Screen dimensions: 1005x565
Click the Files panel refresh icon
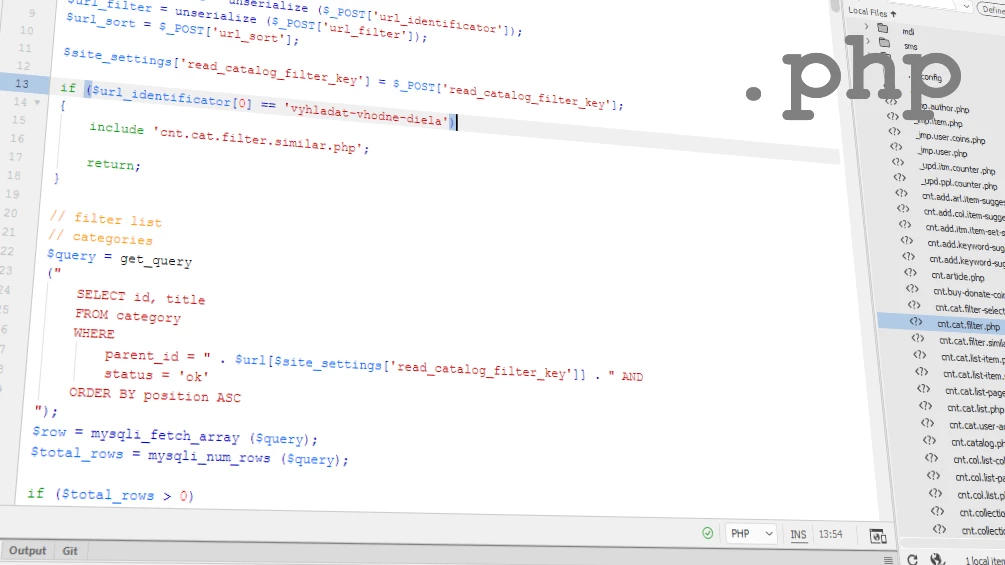912,559
